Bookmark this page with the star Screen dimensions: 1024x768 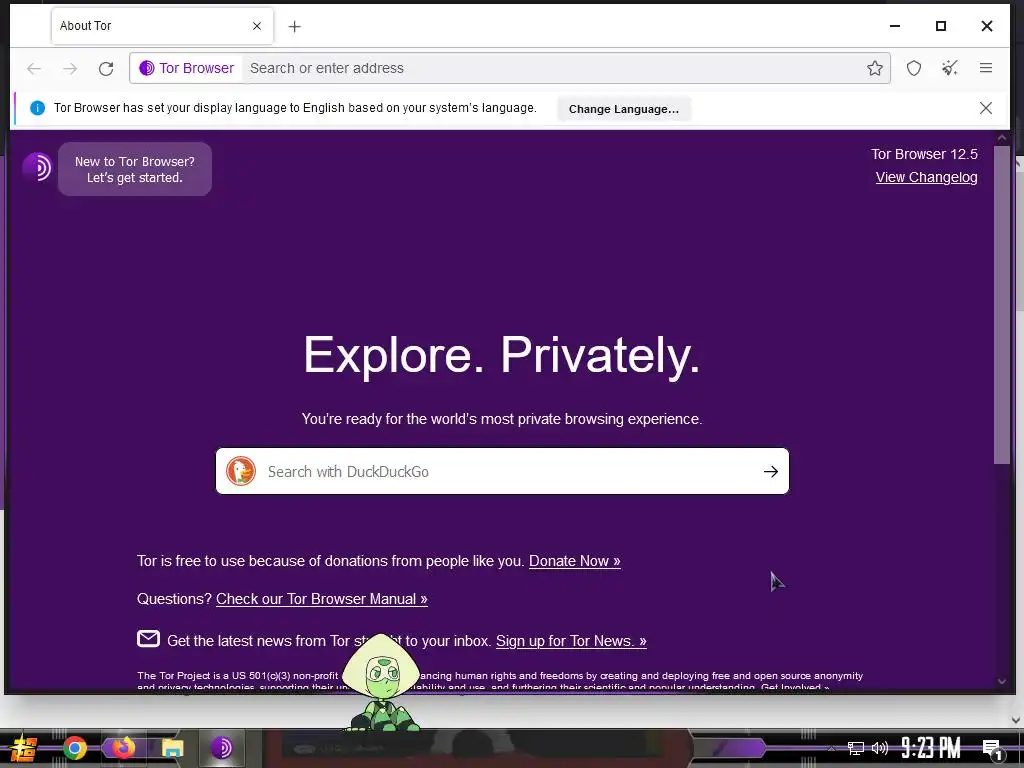pyautogui.click(x=874, y=68)
